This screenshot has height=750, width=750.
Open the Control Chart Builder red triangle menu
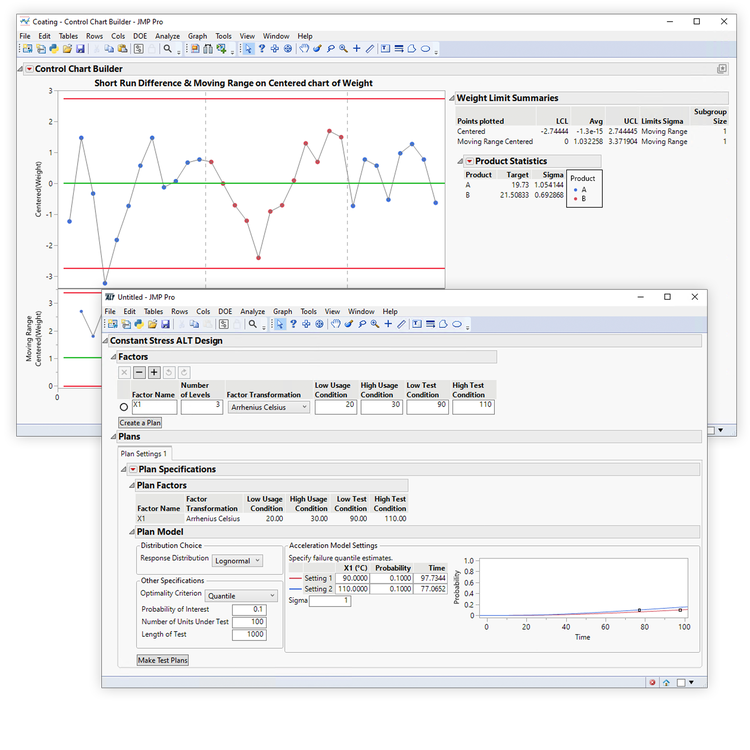[28, 69]
